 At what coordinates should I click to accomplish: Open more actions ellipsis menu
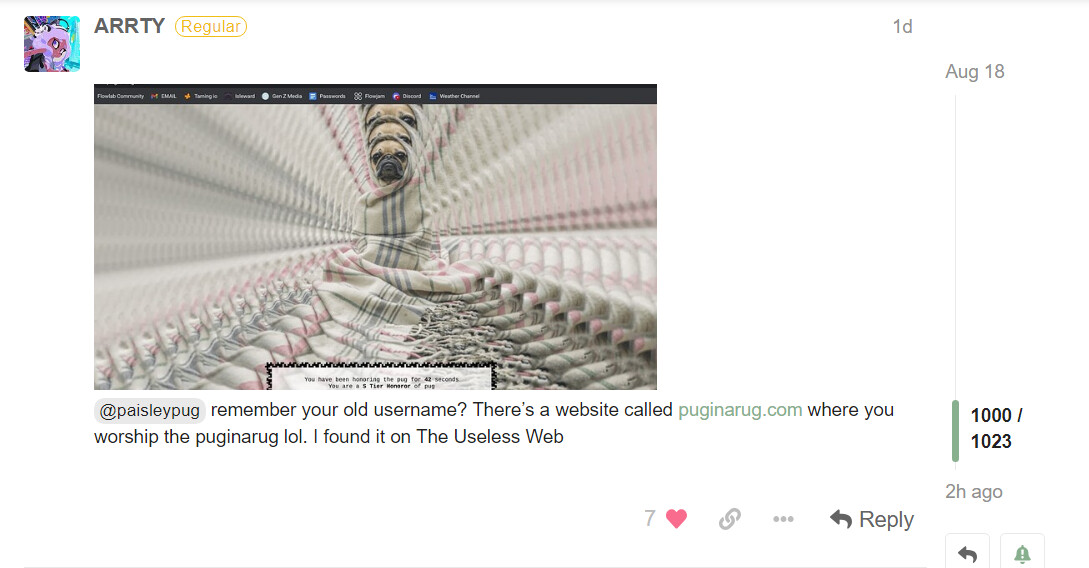coord(783,519)
